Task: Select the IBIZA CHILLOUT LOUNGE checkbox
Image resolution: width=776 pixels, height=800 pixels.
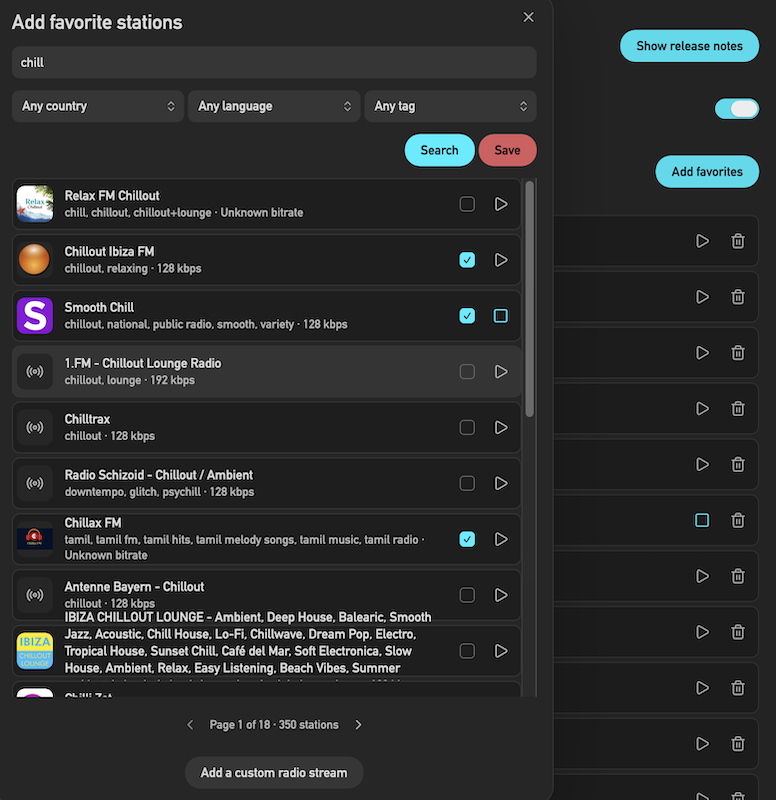Action: point(467,651)
